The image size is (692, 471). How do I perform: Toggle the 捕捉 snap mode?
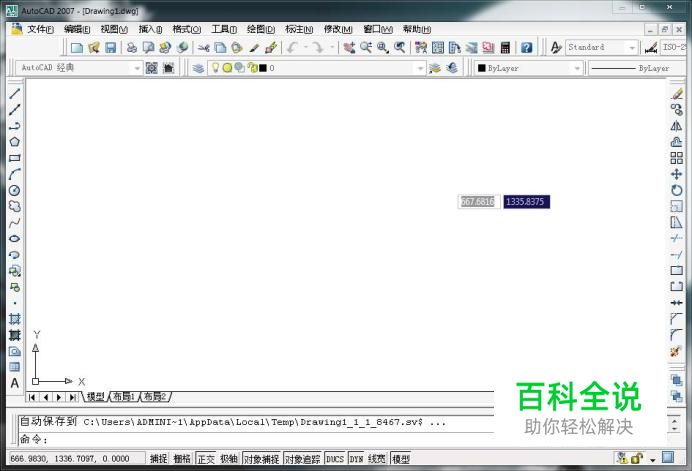pos(158,459)
